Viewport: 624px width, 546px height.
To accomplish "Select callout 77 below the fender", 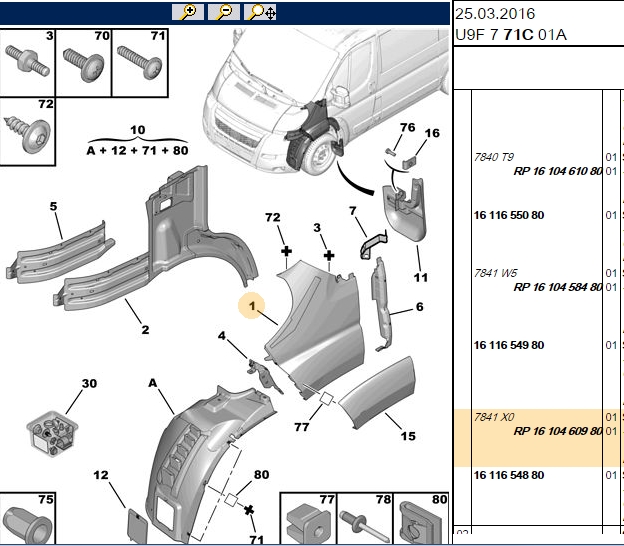I will coord(302,427).
